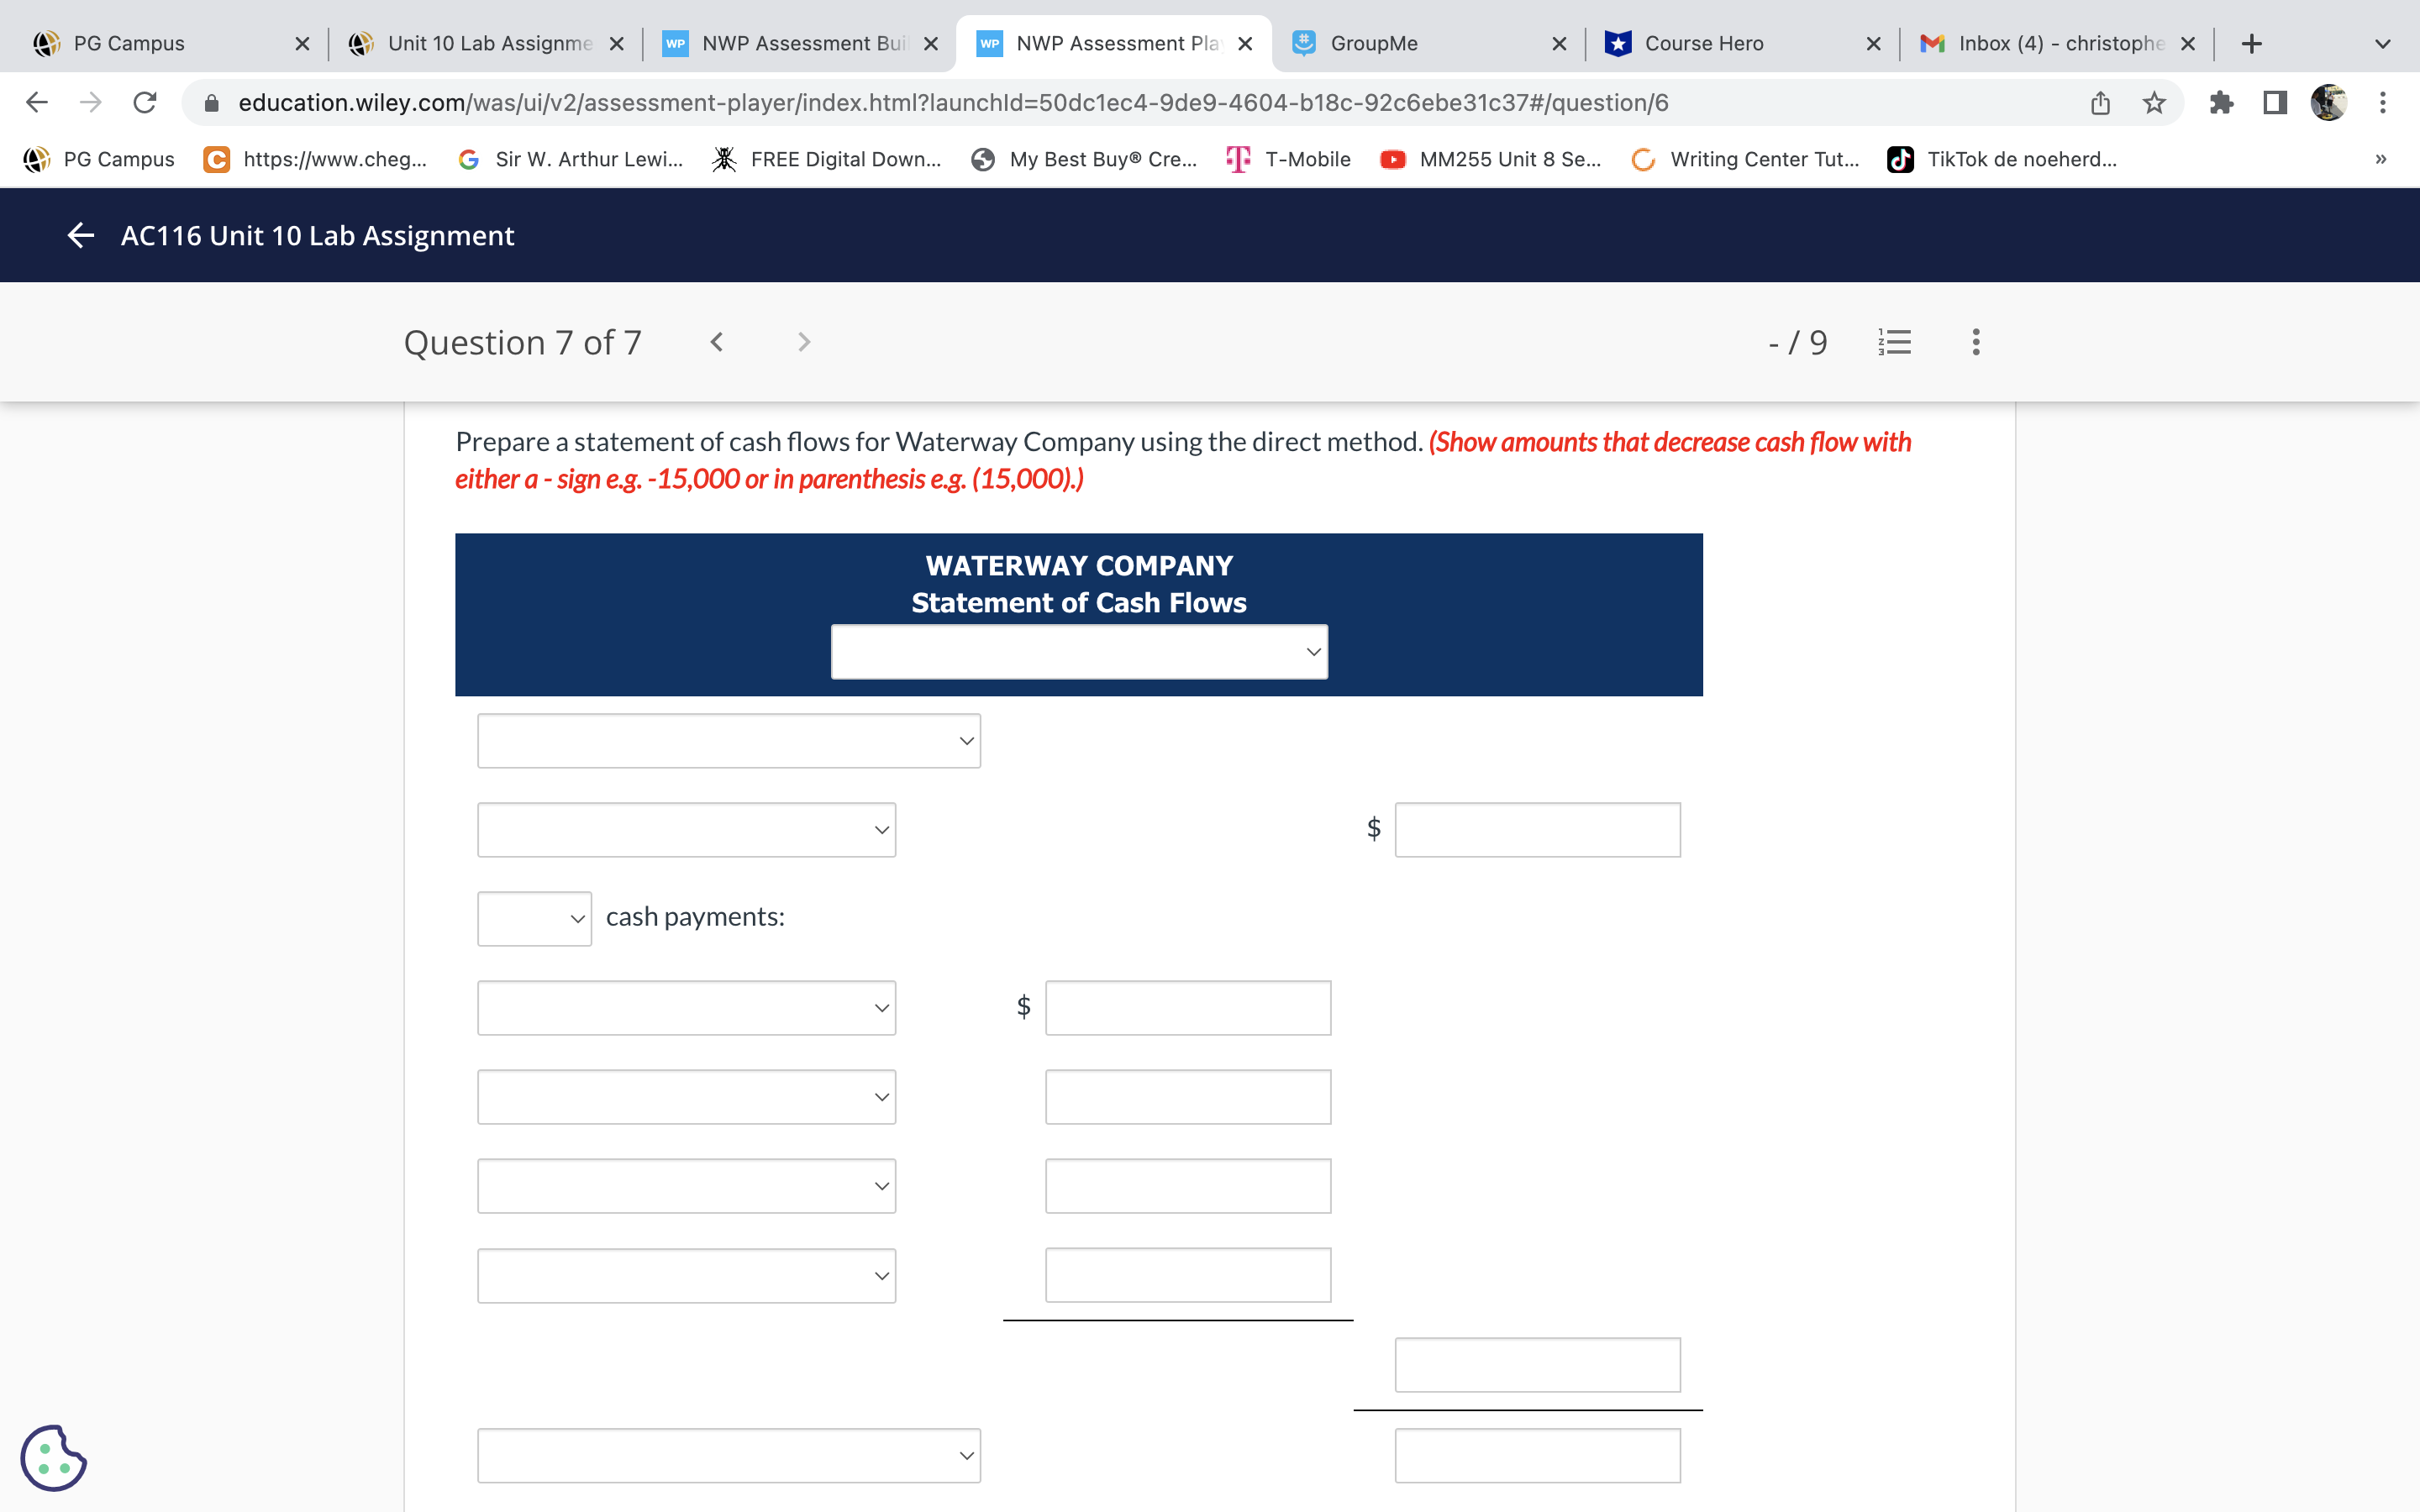2420x1512 pixels.
Task: Switch to the Course Hero tab
Action: 1704,44
